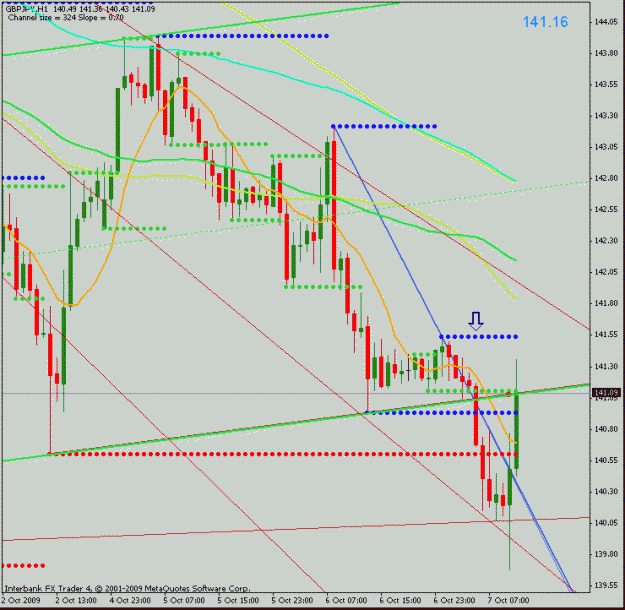Viewport: 625px width, 610px height.
Task: Click the '2 Oct 13:00' time axis label
Action: (x=76, y=600)
